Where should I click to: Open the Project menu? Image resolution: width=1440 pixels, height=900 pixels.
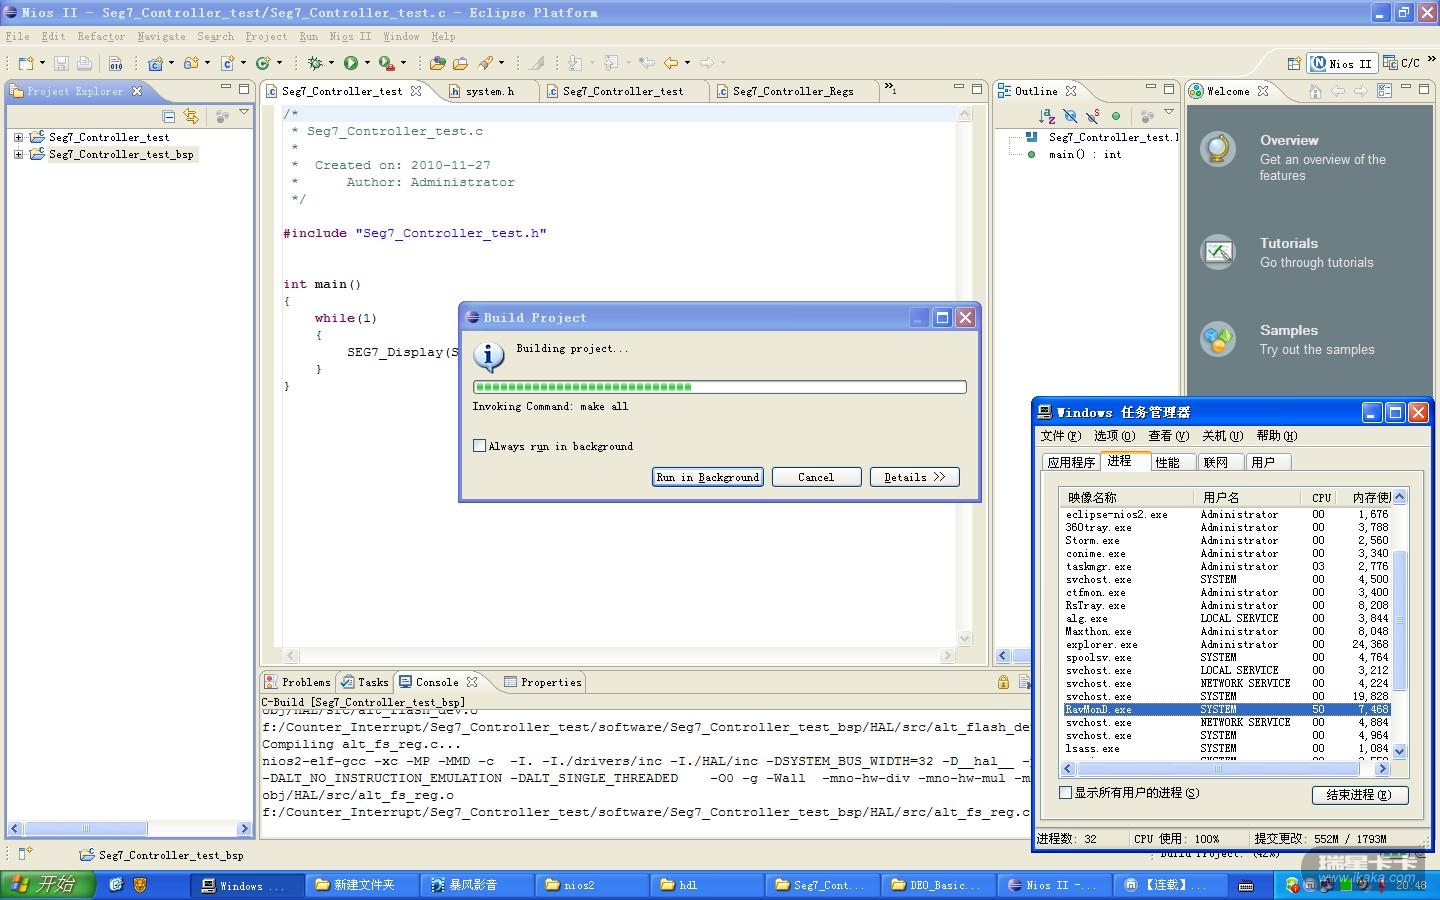tap(266, 36)
